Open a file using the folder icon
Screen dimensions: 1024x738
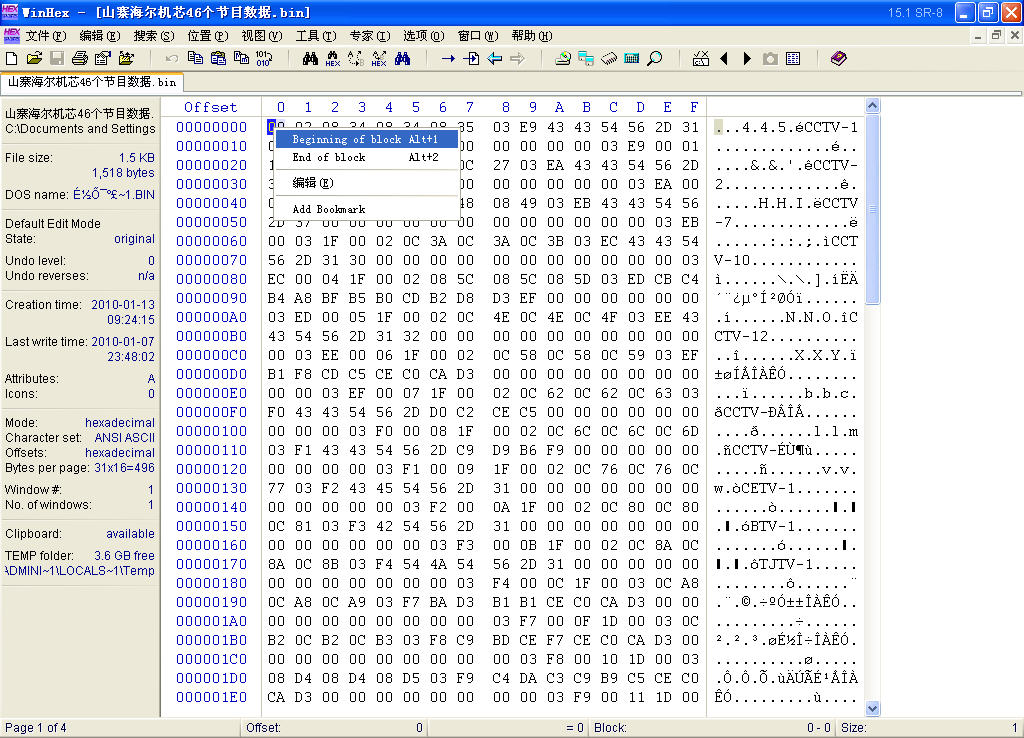34,59
